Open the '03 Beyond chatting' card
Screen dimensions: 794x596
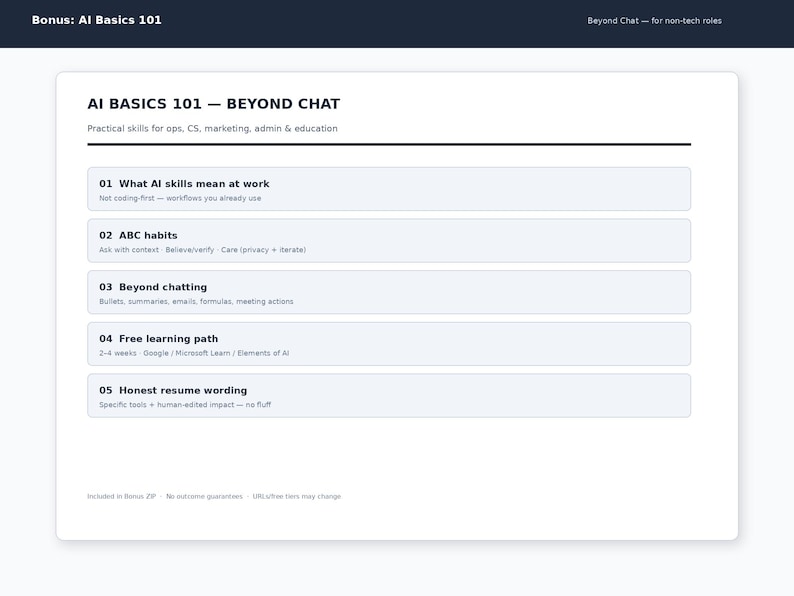pos(389,292)
